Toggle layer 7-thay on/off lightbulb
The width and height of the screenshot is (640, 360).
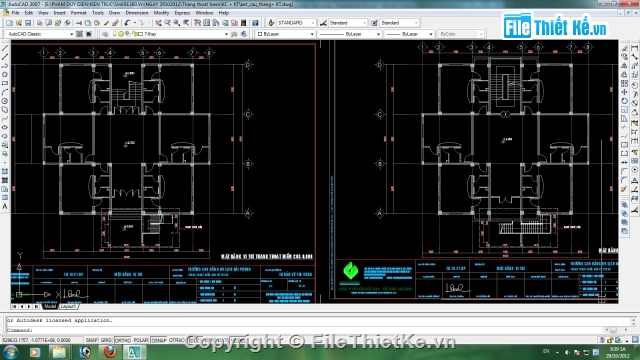click(115, 34)
